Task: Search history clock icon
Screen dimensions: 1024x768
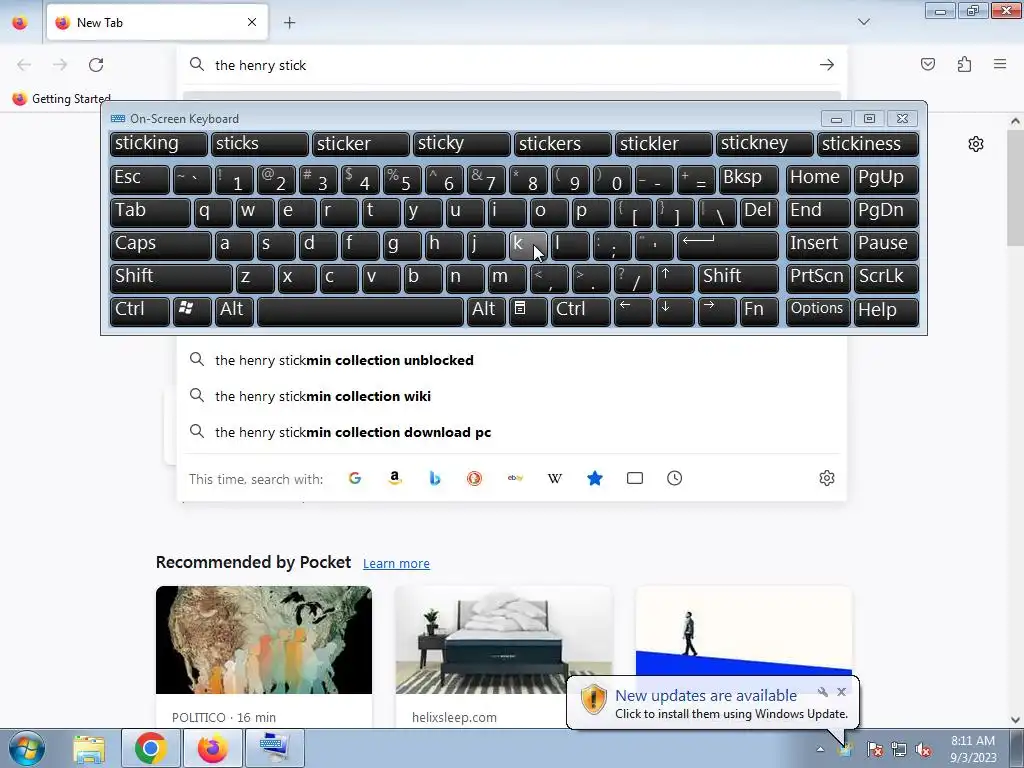Action: 675,478
